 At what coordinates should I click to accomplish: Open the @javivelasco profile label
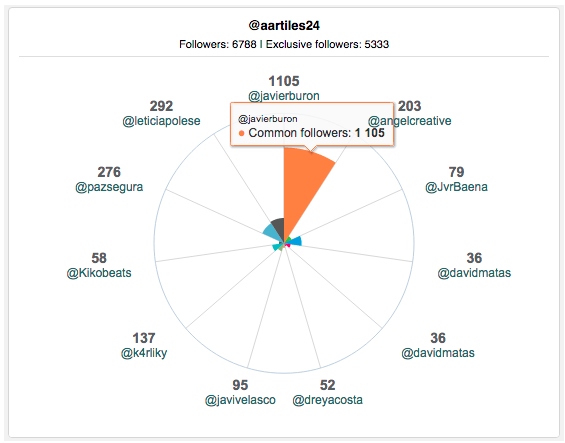pyautogui.click(x=240, y=400)
